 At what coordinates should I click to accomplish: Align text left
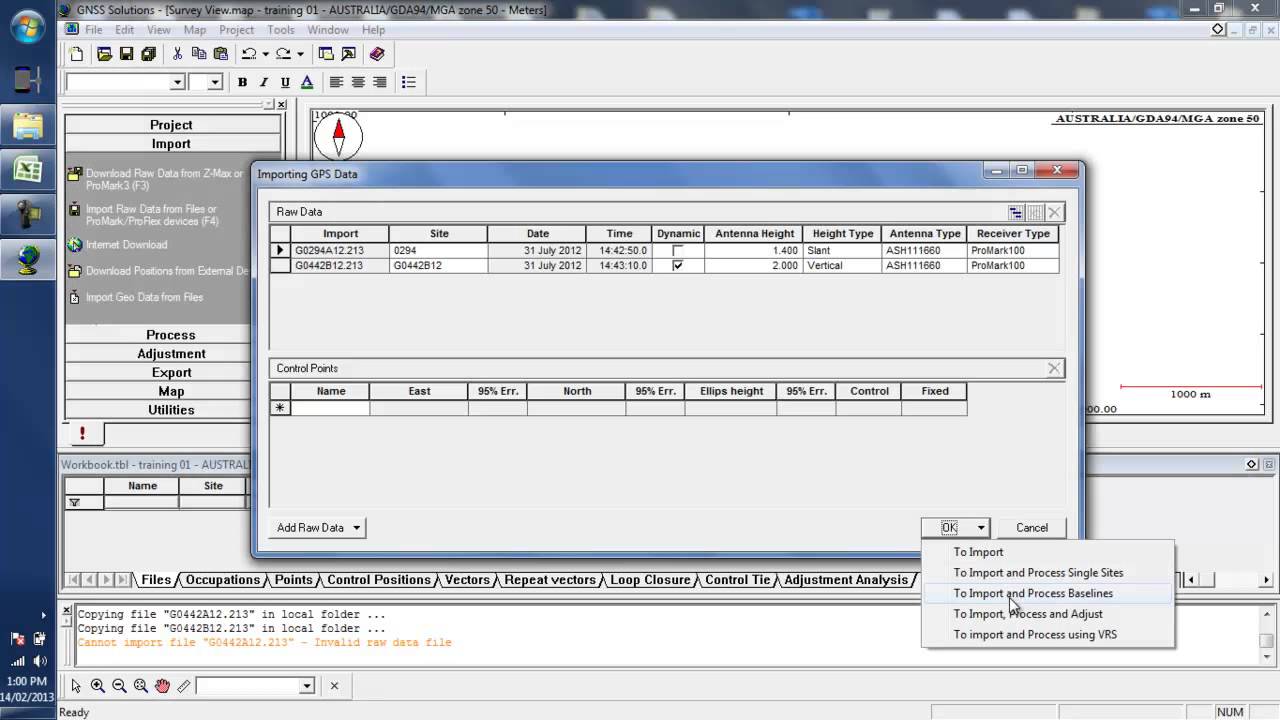point(336,82)
